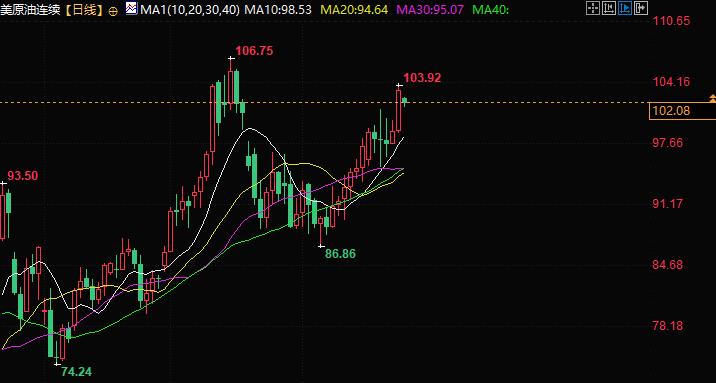Image resolution: width=716 pixels, height=383 pixels.
Task: Open the MA1(10,20,30,40) indicator settings
Action: click(x=190, y=9)
